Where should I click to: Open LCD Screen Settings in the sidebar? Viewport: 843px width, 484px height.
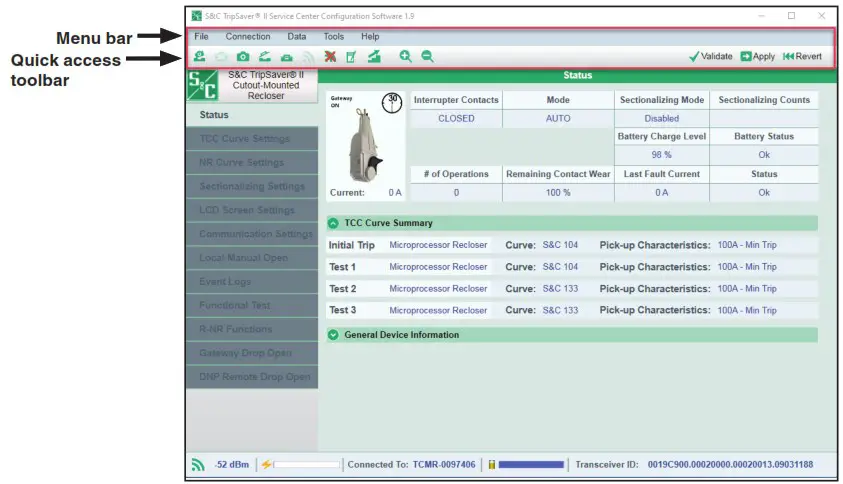coord(252,210)
